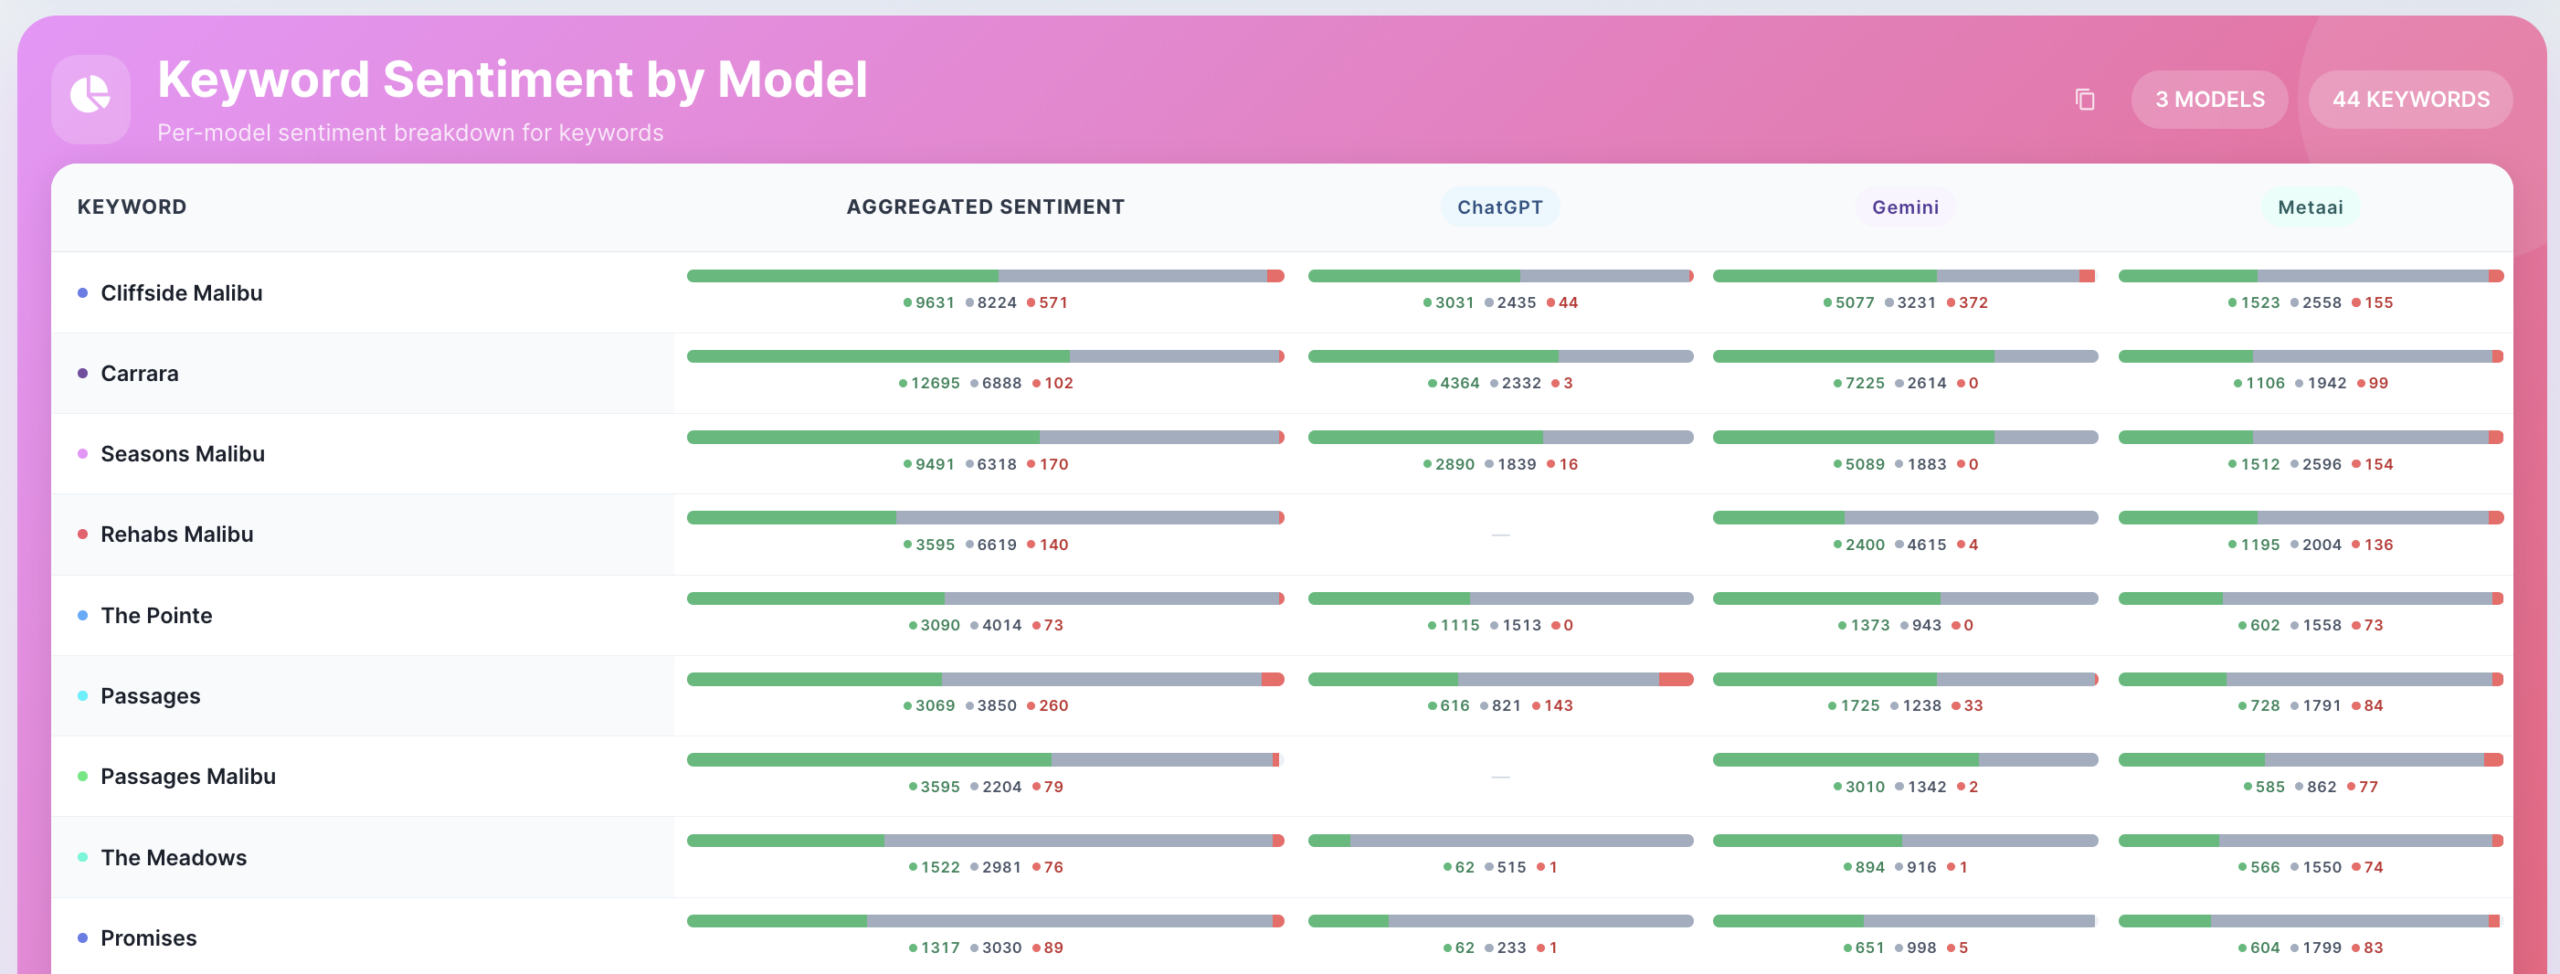This screenshot has width=2560, height=974.
Task: Open the ChatGPT model column header
Action: (1501, 207)
